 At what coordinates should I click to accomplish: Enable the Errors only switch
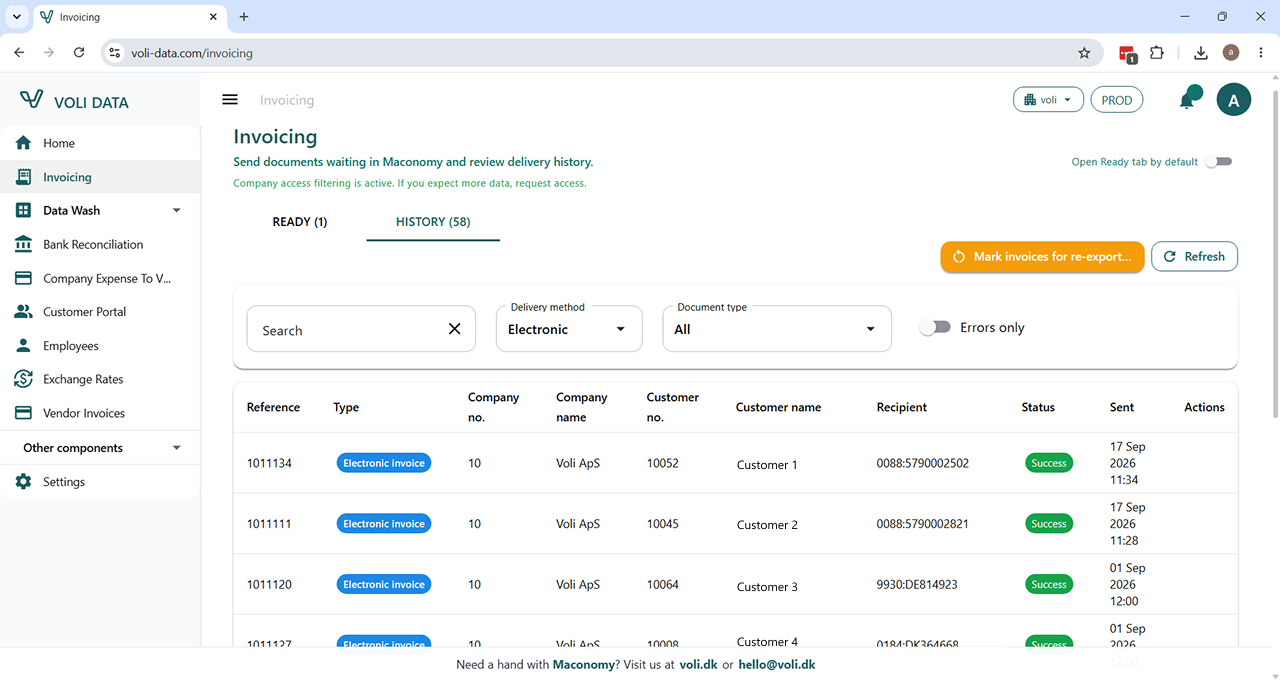(x=935, y=328)
